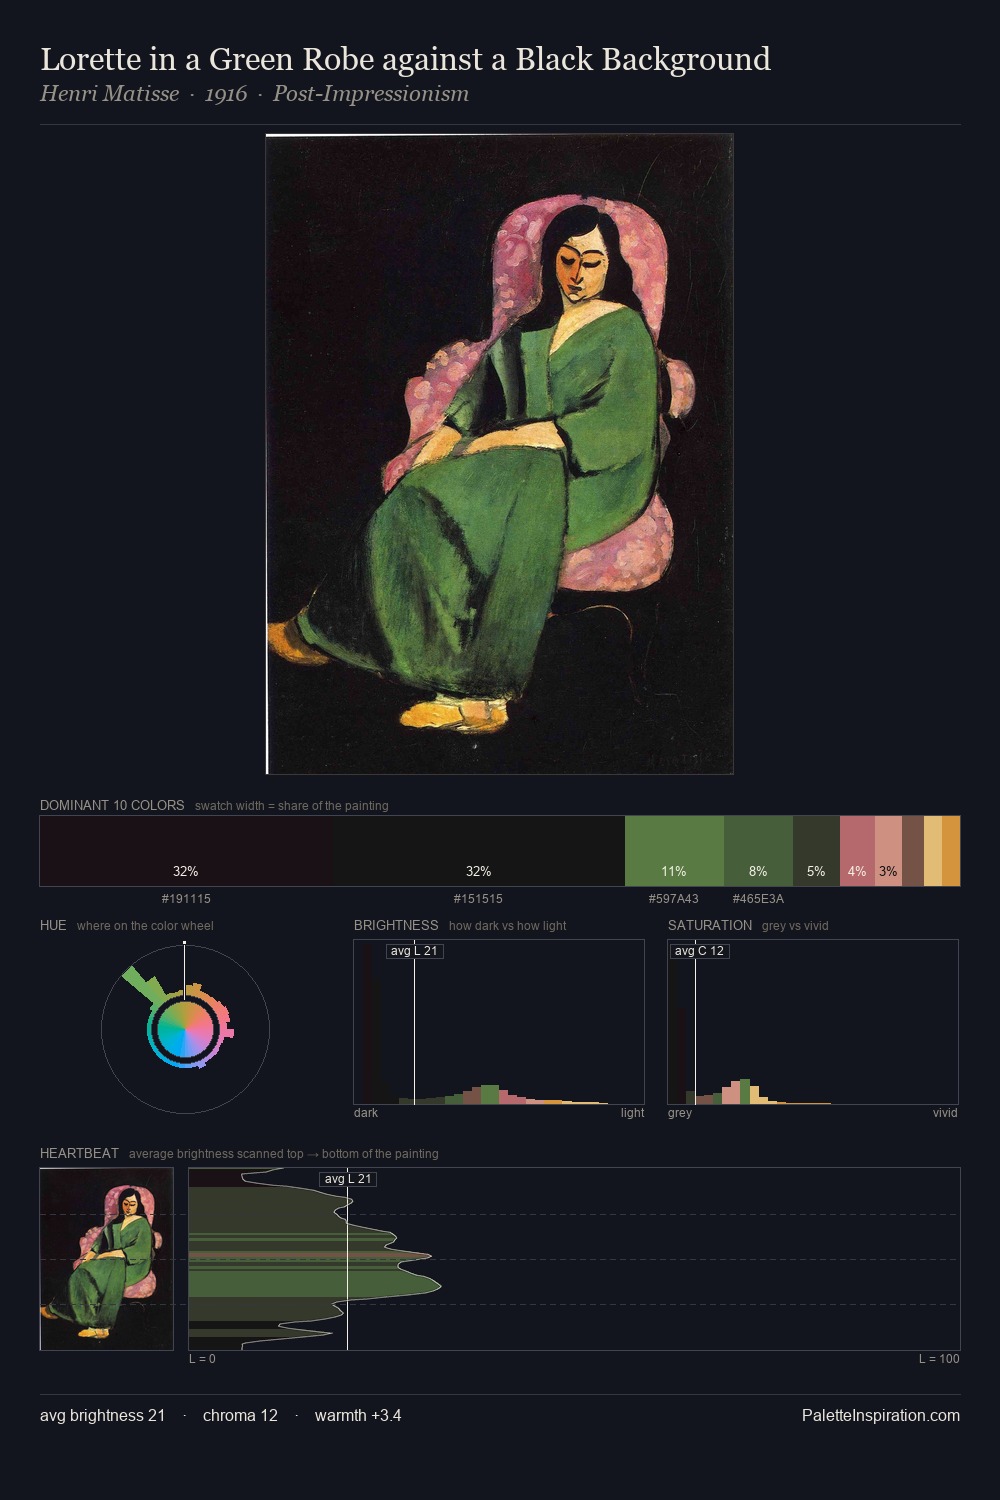Click the 'avg L 21' label in Brightness chart

pyautogui.click(x=414, y=951)
